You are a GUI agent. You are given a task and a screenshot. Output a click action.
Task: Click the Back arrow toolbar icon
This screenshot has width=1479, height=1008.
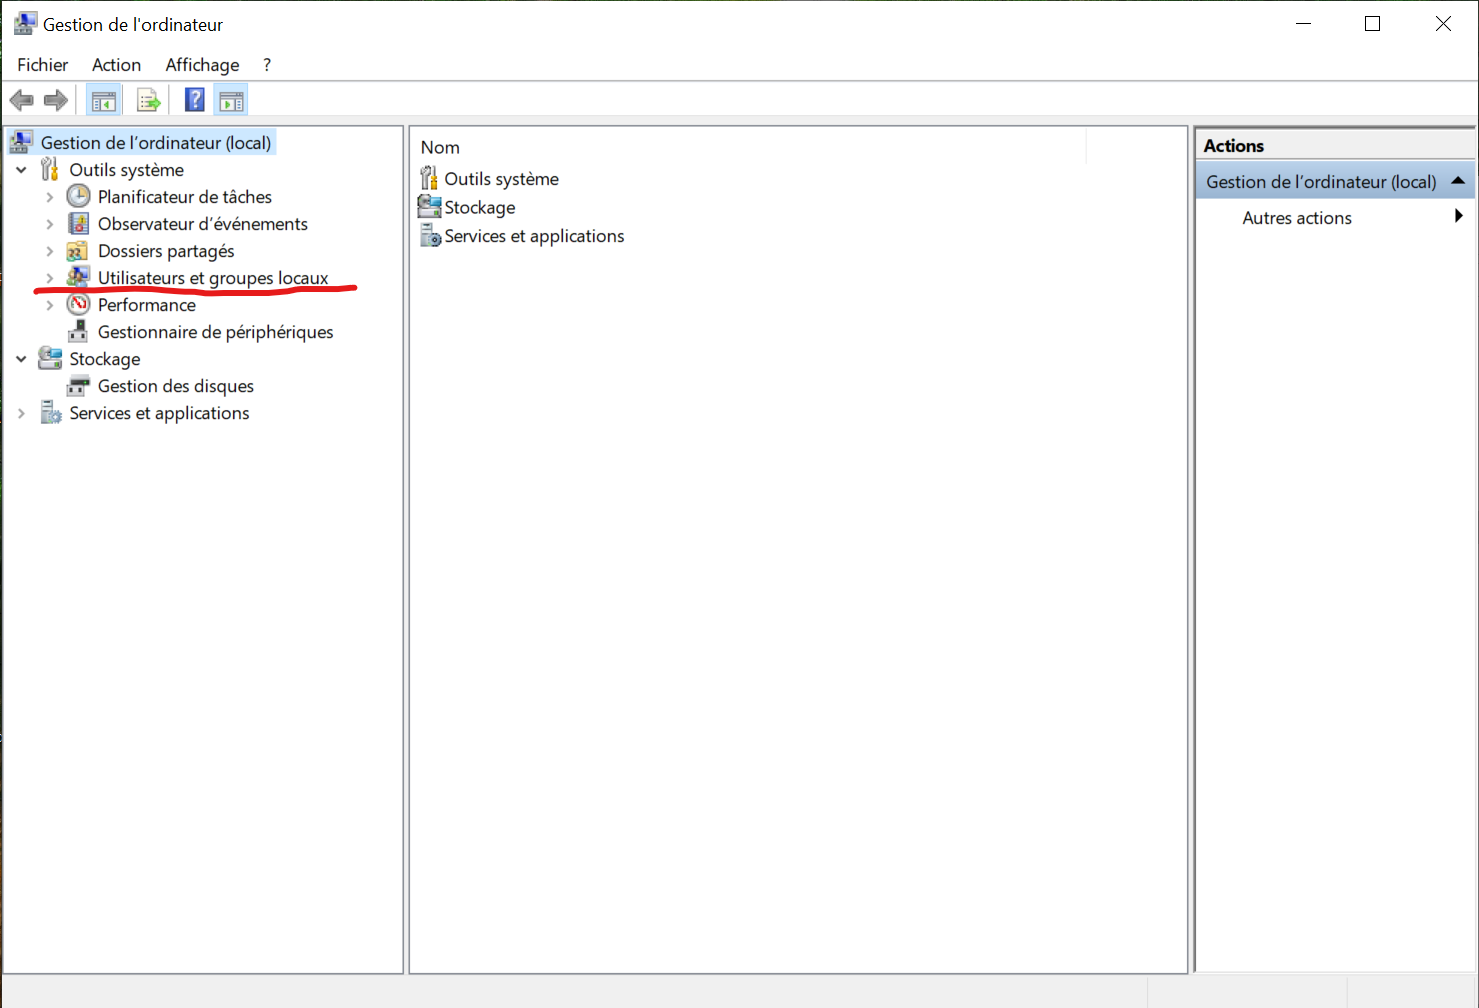coord(21,100)
